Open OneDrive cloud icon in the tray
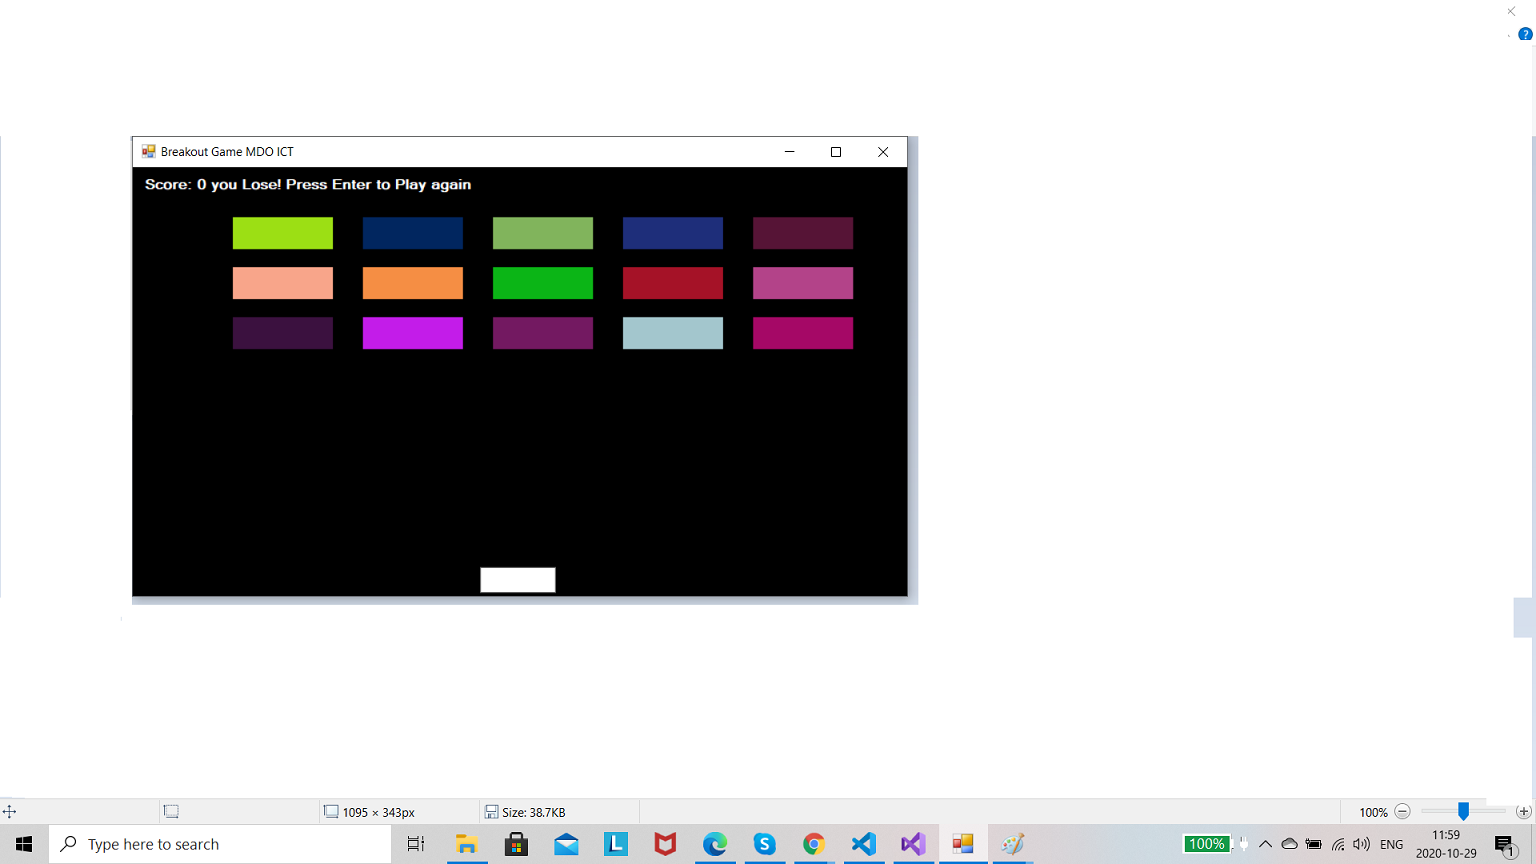 (x=1289, y=844)
